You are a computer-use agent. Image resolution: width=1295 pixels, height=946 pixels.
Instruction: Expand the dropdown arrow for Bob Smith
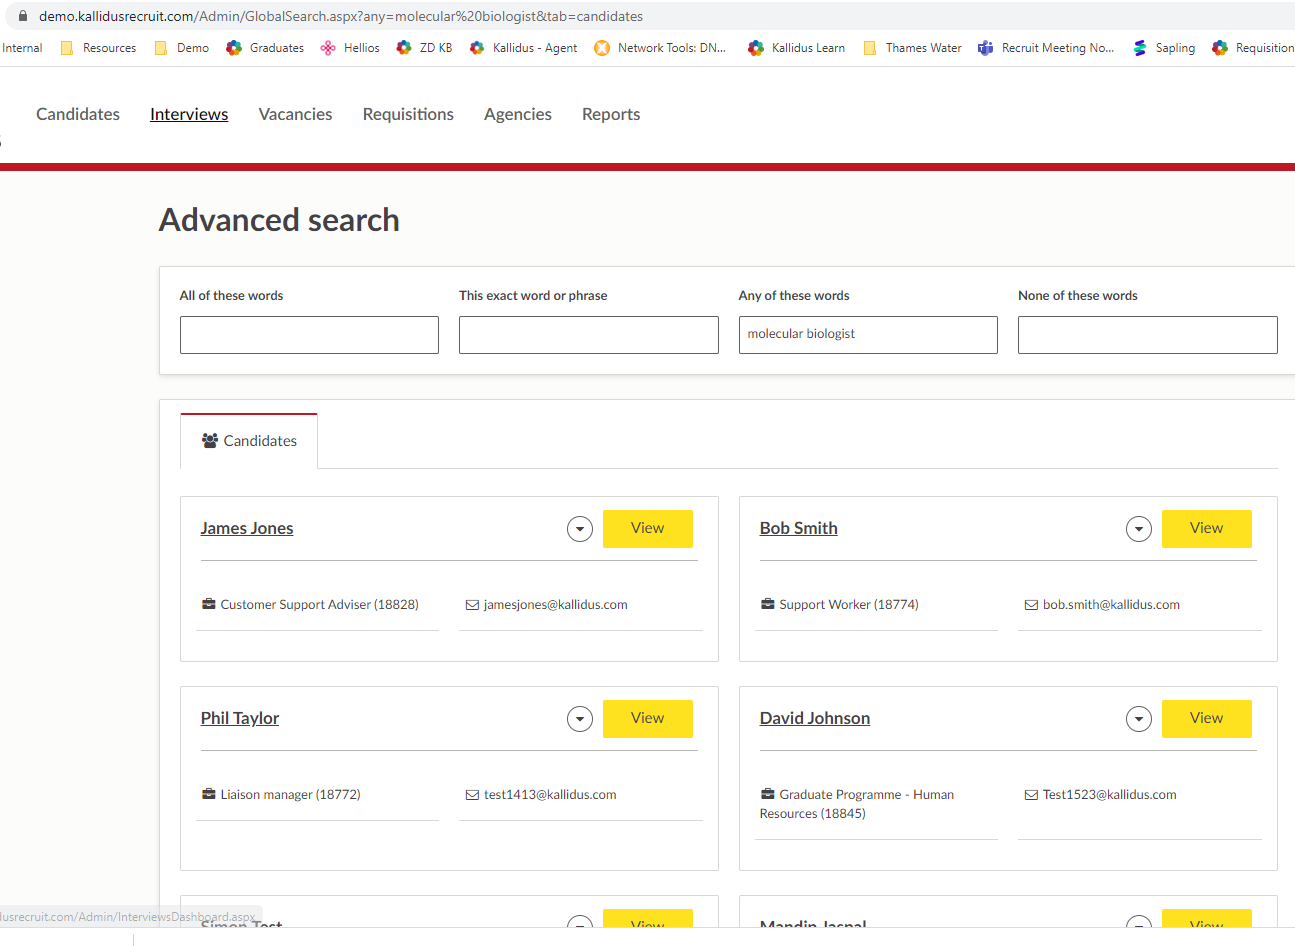[1139, 529]
